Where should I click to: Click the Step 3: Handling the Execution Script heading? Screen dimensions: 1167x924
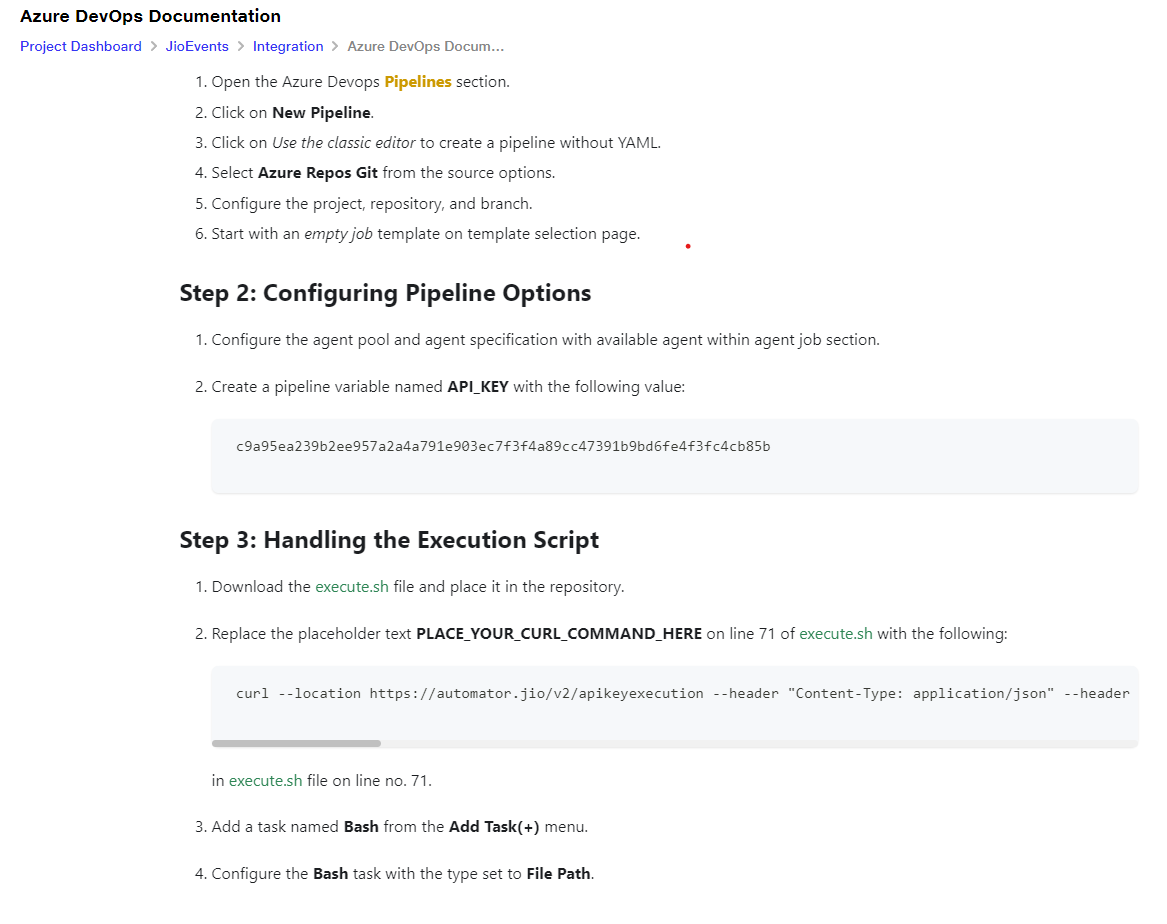point(389,540)
